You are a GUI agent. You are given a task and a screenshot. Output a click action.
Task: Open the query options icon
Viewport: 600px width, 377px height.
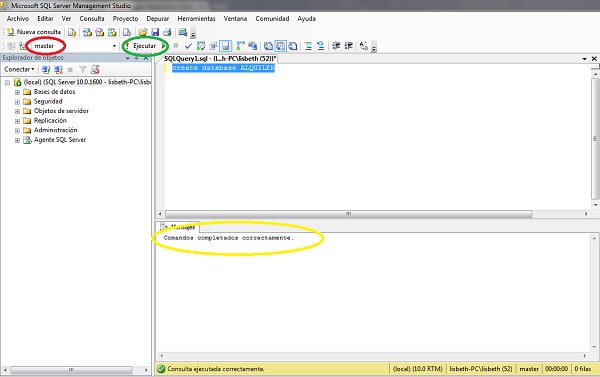[213, 46]
